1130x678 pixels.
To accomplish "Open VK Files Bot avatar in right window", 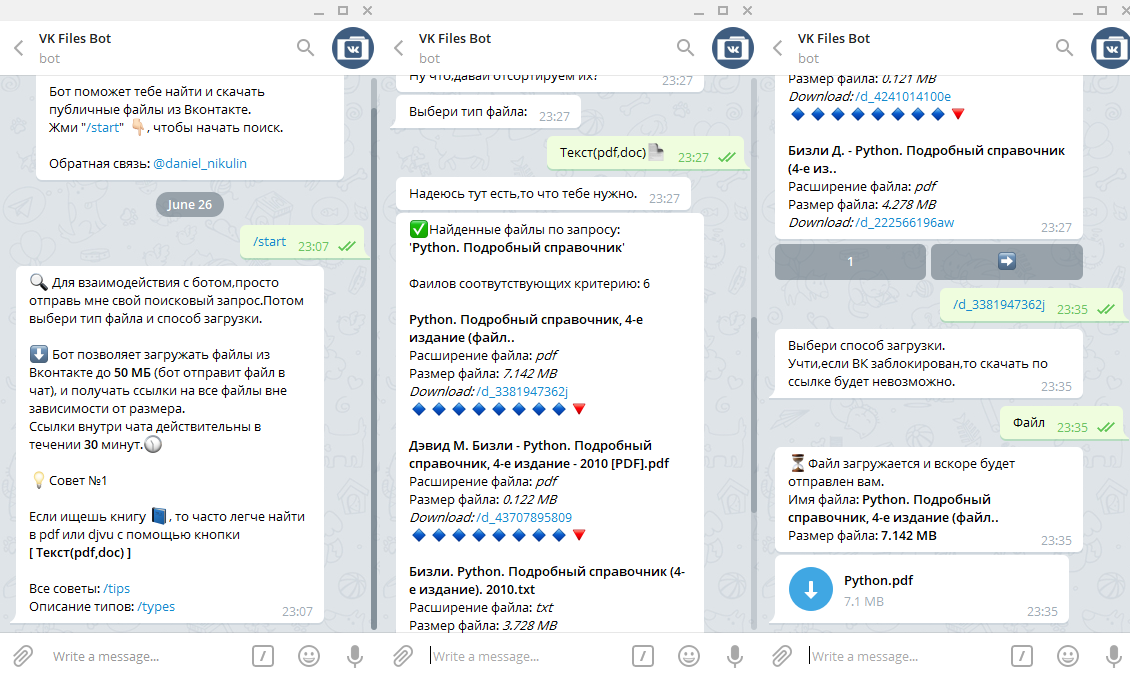I will pyautogui.click(x=1111, y=48).
